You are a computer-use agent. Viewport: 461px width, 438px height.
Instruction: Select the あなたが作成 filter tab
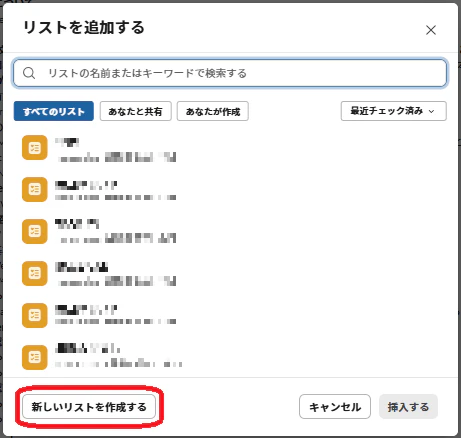(x=213, y=111)
